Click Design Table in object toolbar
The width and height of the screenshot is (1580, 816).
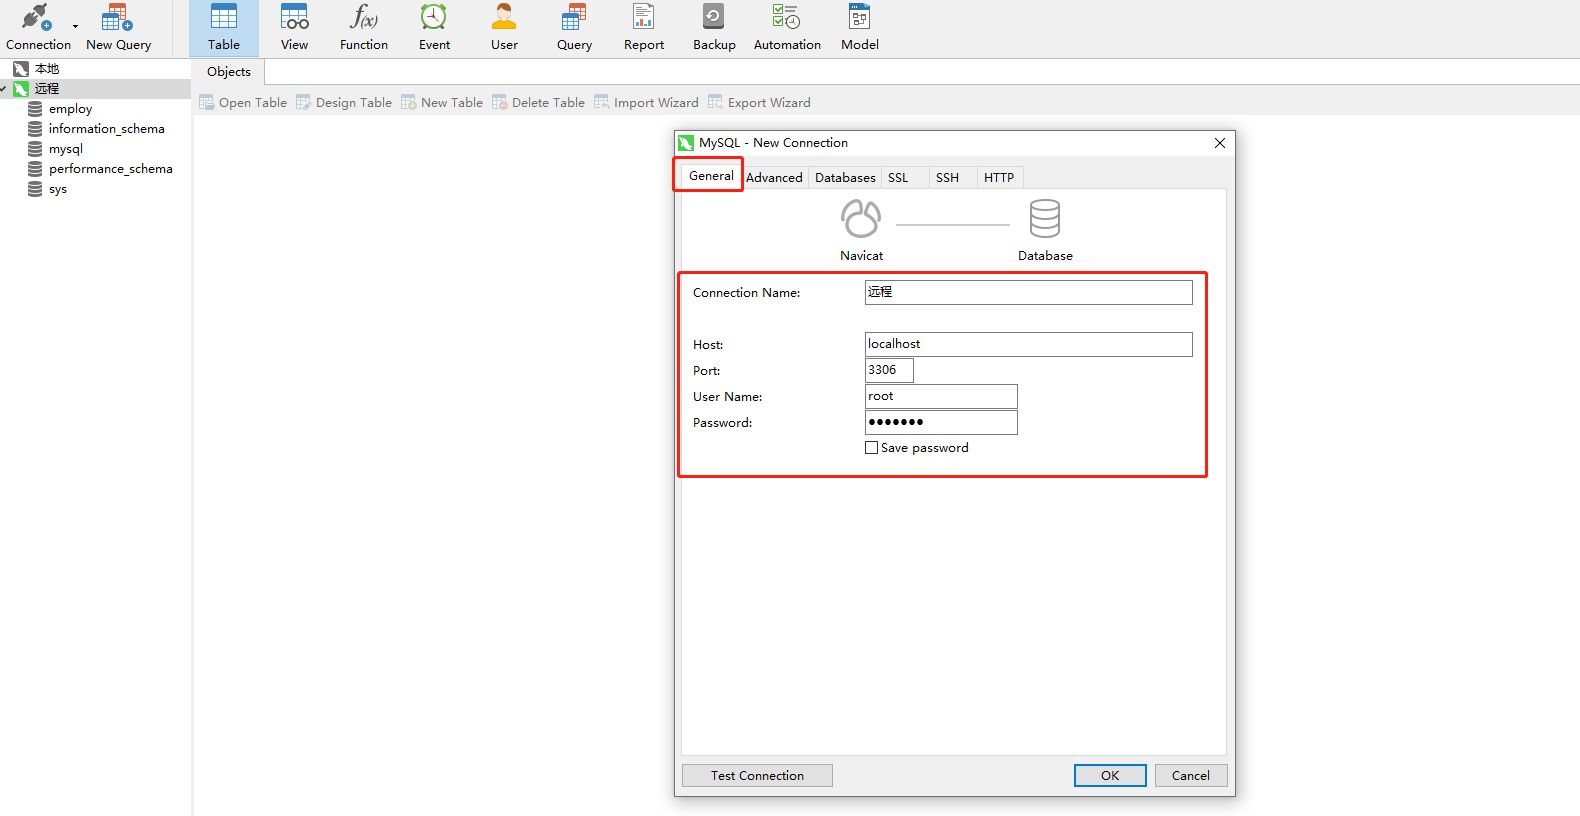point(344,103)
